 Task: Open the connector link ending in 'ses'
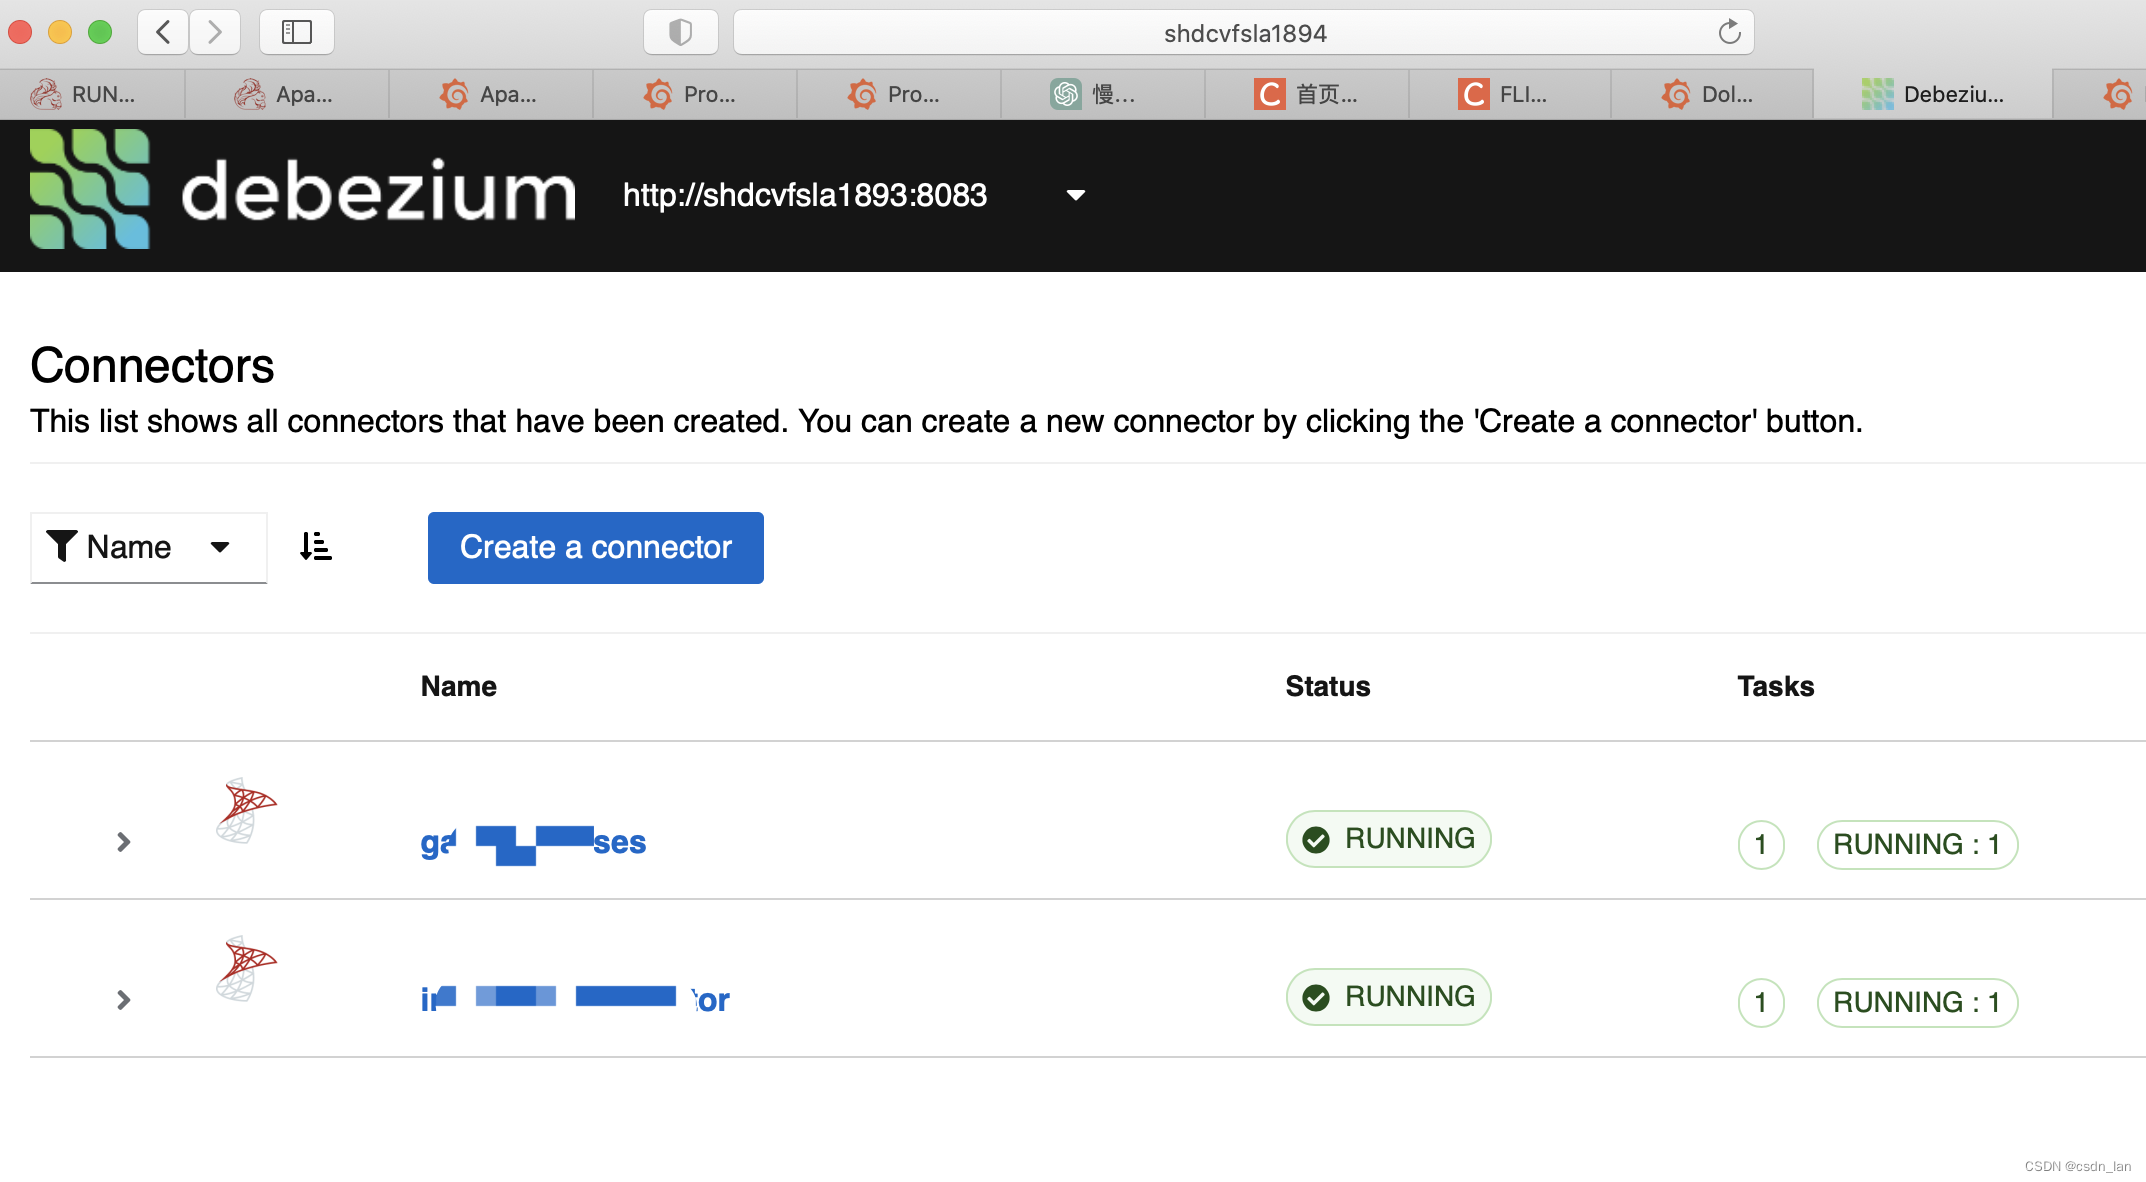(534, 843)
